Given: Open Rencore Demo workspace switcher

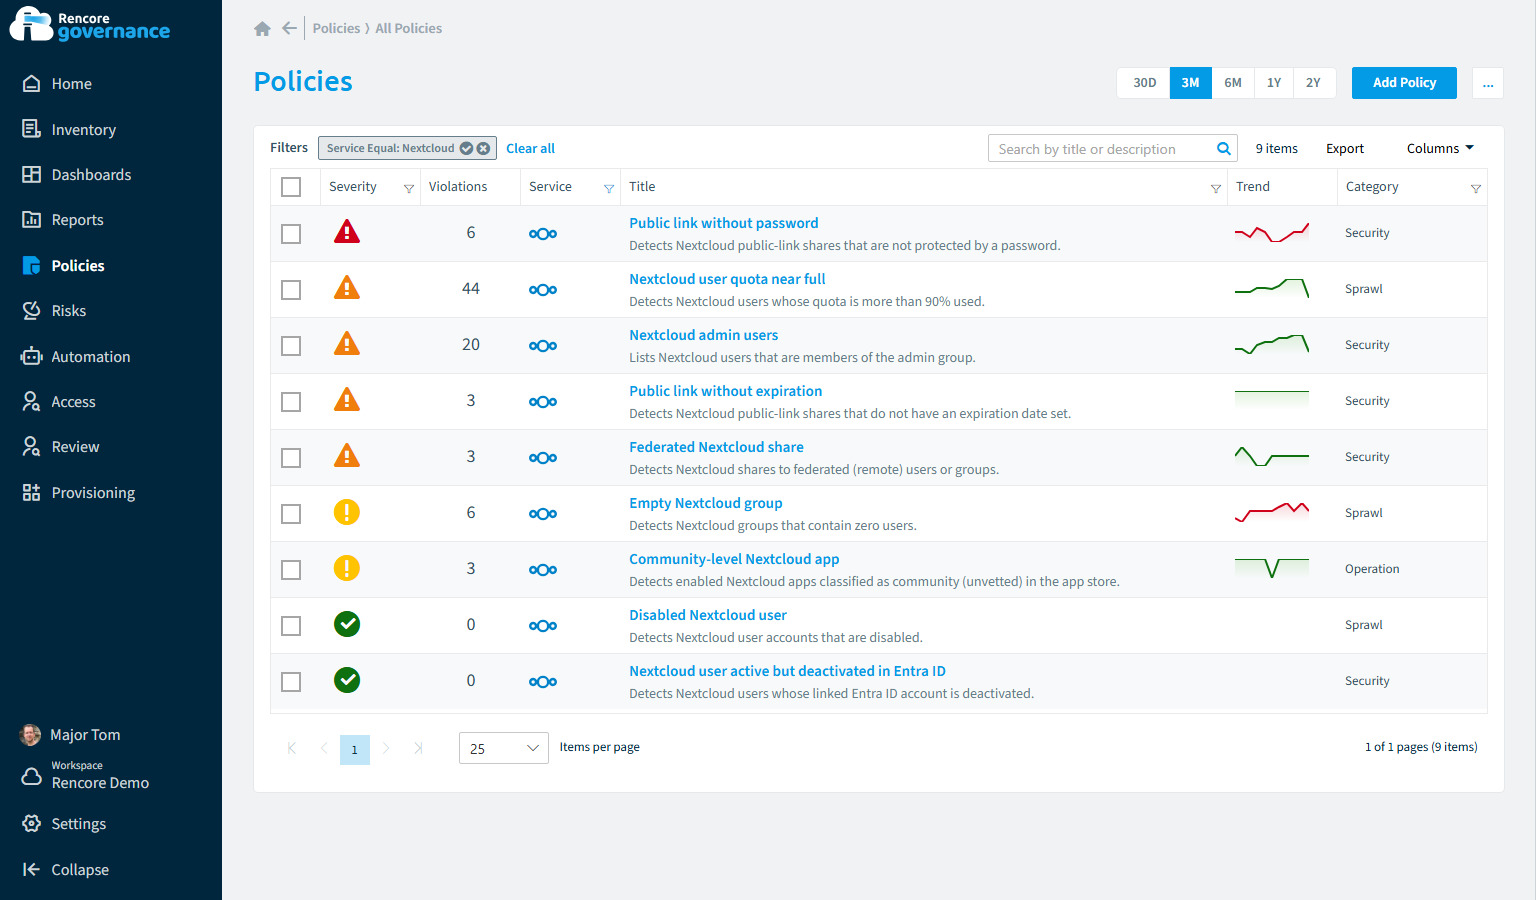Looking at the screenshot, I should (x=100, y=775).
